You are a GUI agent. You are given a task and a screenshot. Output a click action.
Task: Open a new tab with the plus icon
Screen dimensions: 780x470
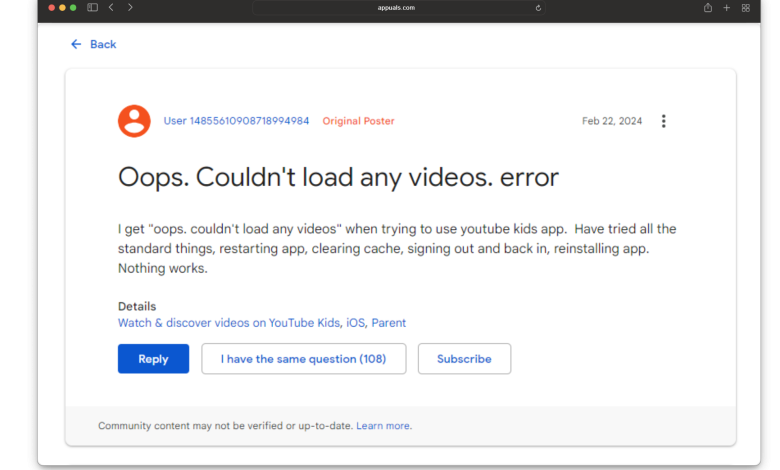[727, 7]
